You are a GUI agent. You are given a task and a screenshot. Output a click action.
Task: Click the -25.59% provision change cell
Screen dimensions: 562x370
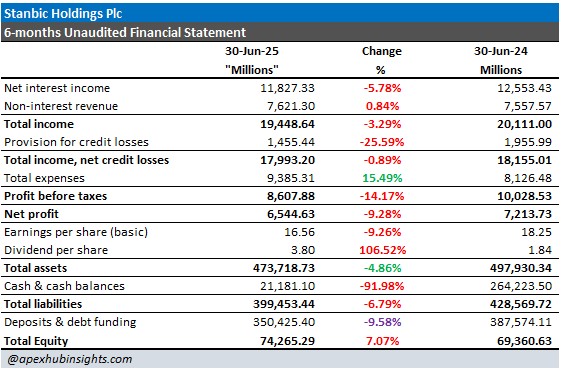pos(382,142)
